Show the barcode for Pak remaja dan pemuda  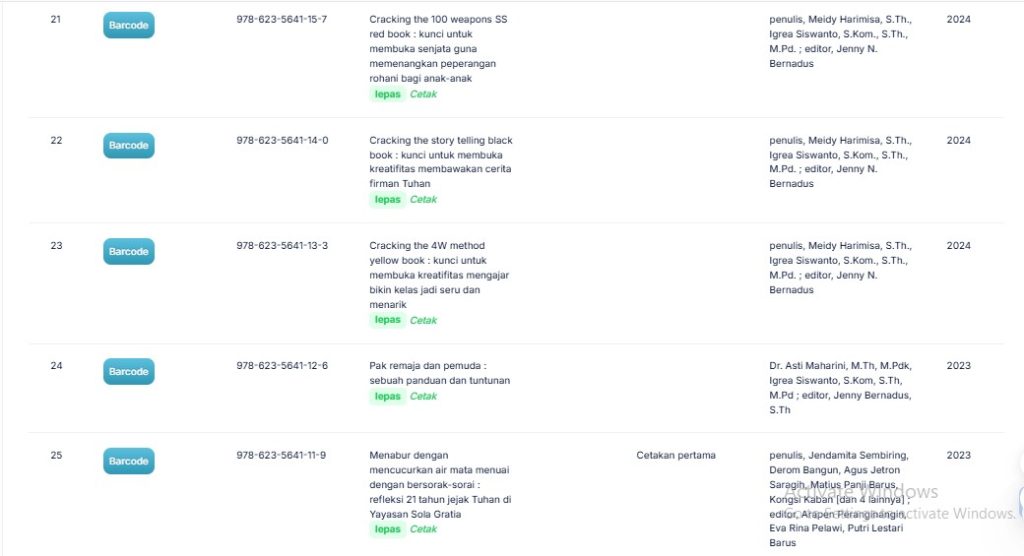coord(128,372)
